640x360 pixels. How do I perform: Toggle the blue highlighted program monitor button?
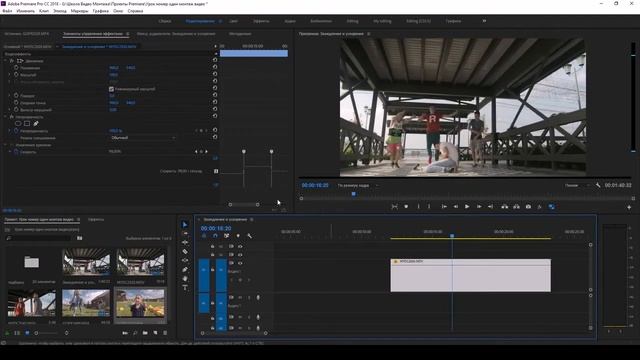tap(551, 207)
